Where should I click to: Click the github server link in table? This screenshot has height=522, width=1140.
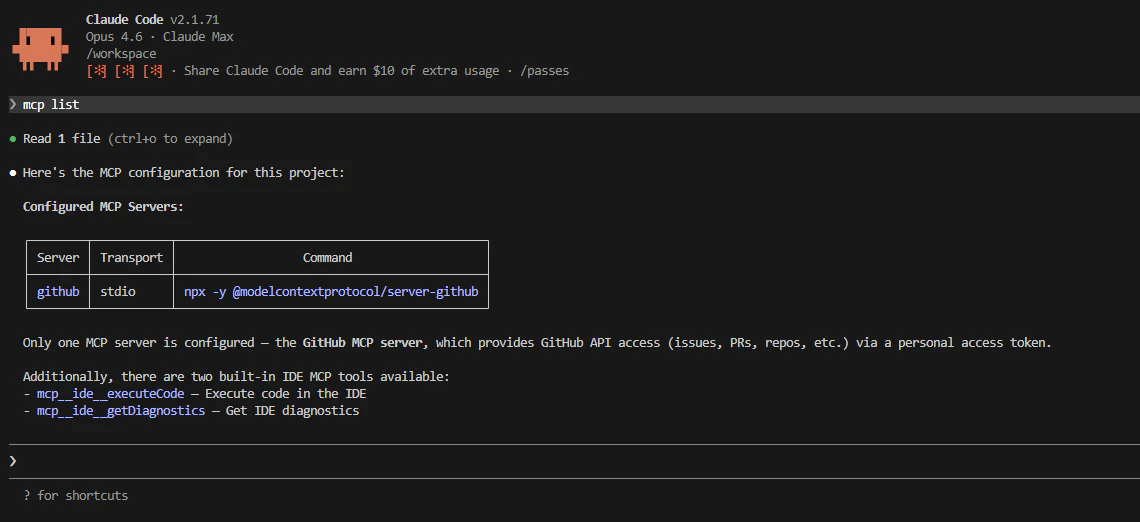point(58,292)
